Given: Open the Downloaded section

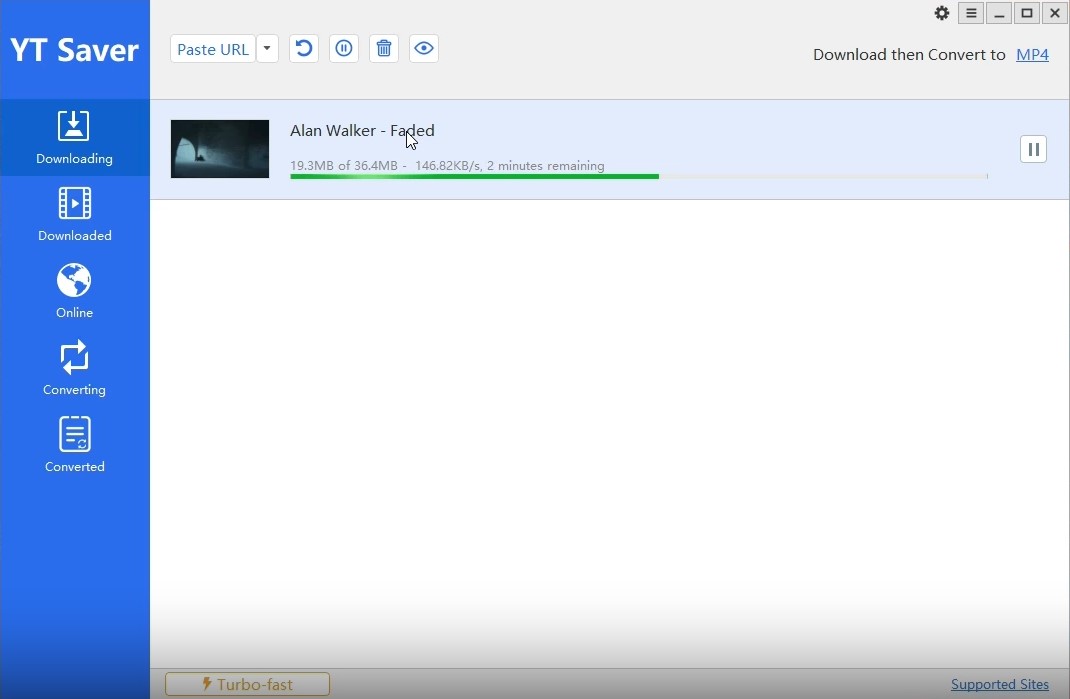Looking at the screenshot, I should 74,214.
